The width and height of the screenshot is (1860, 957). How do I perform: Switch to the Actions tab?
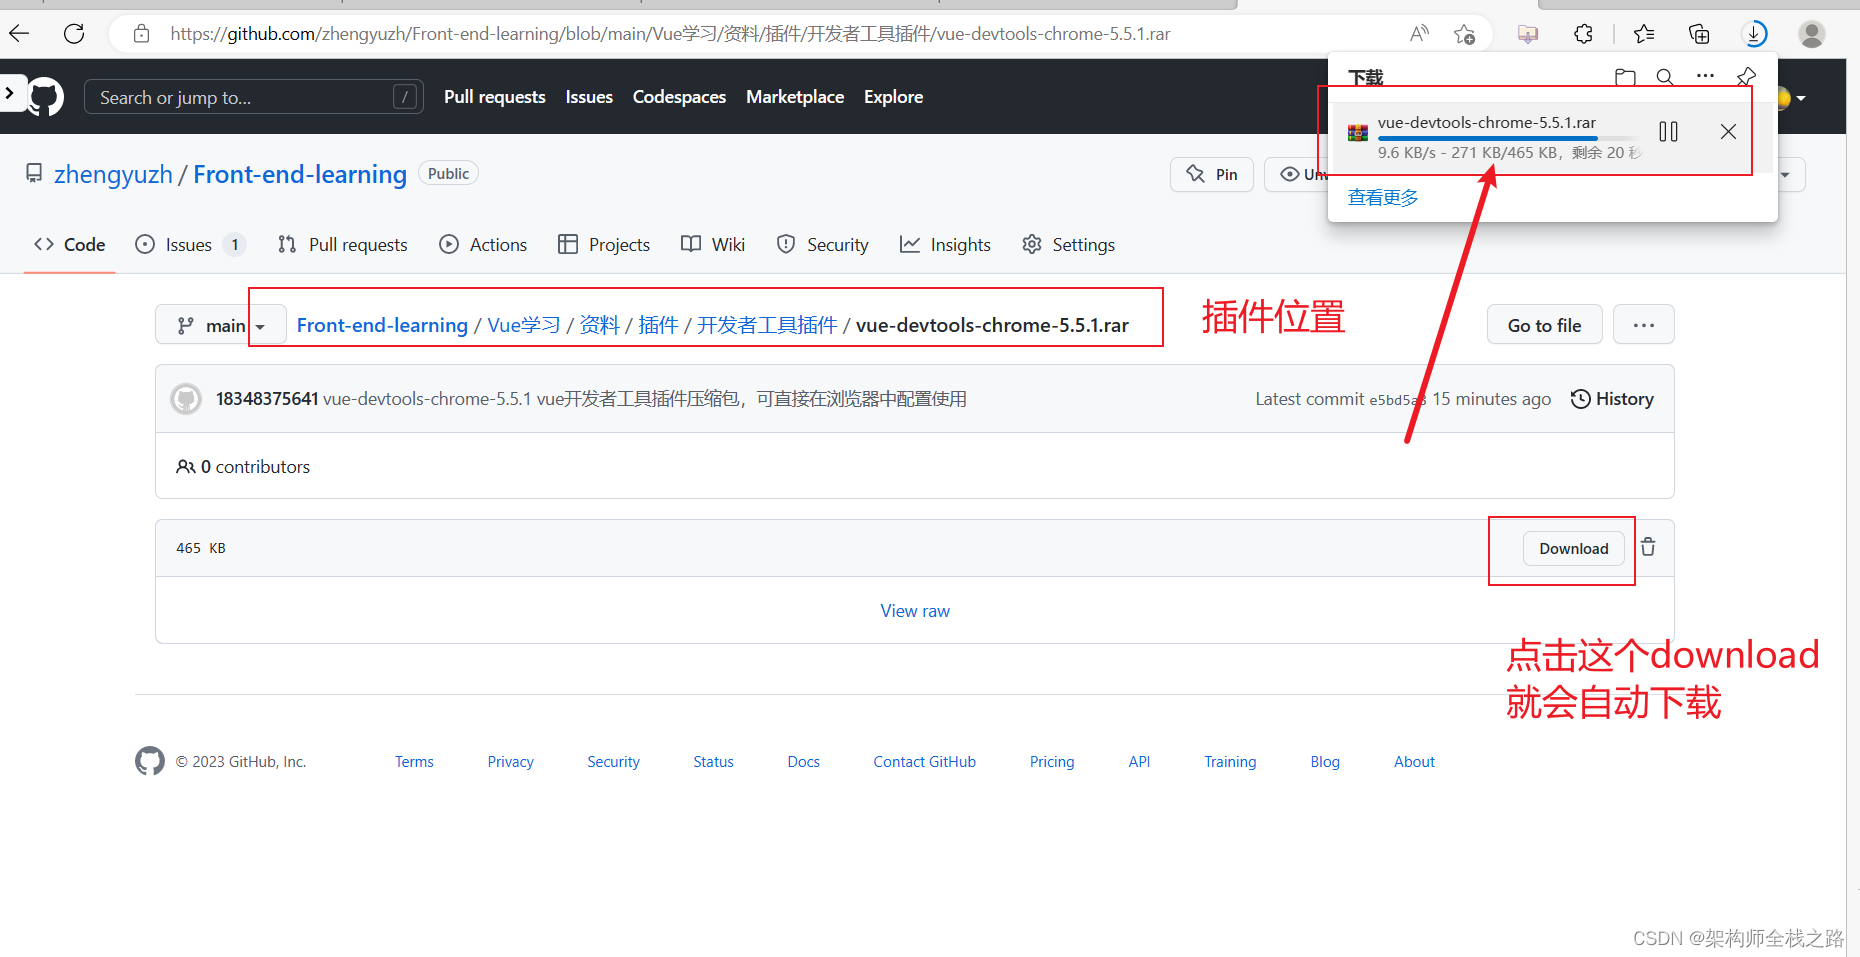tap(483, 245)
